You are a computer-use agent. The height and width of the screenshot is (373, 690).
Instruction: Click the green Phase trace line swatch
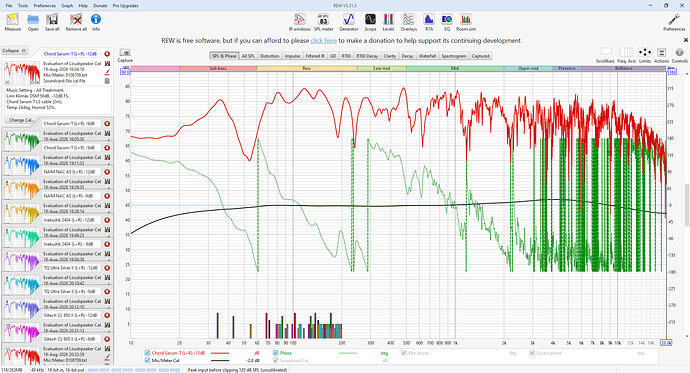tap(349, 353)
